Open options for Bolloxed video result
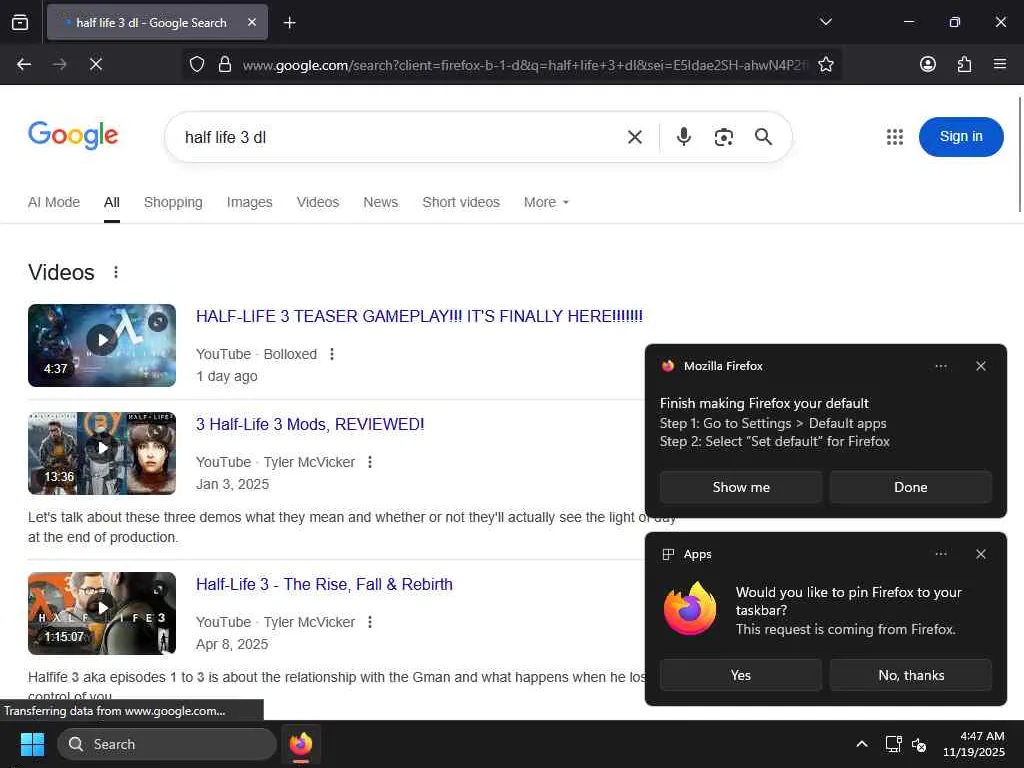This screenshot has height=768, width=1024. tap(332, 354)
